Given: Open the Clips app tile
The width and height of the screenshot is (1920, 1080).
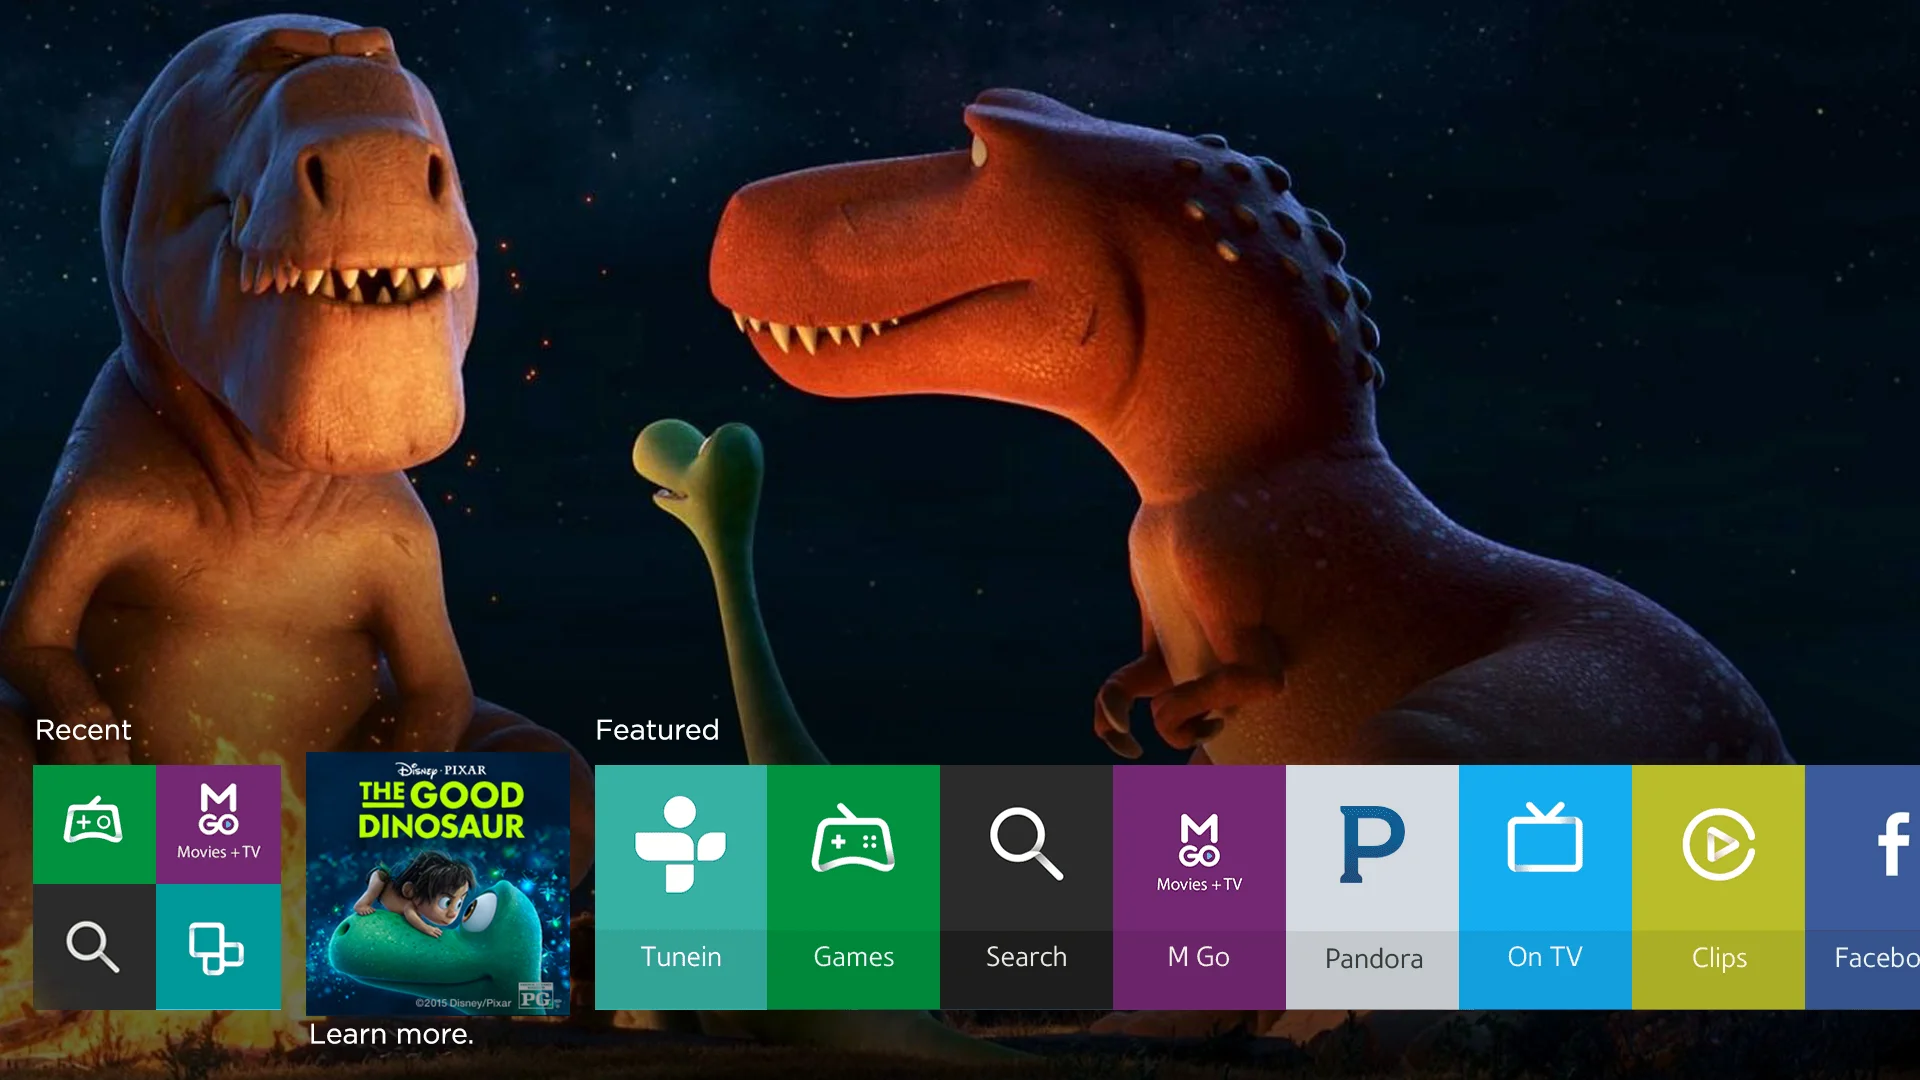Looking at the screenshot, I should click(x=1718, y=887).
